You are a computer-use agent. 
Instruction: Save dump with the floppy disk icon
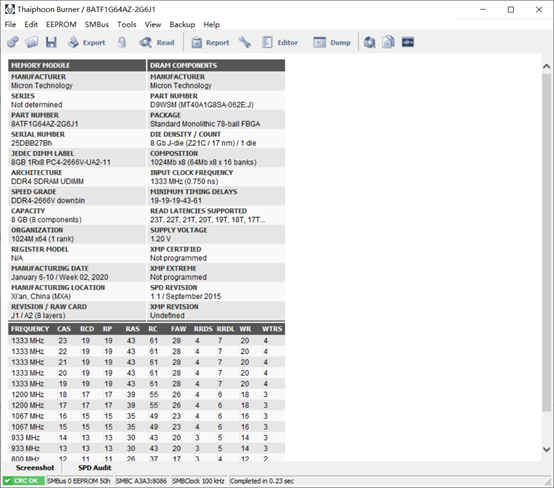pos(51,42)
